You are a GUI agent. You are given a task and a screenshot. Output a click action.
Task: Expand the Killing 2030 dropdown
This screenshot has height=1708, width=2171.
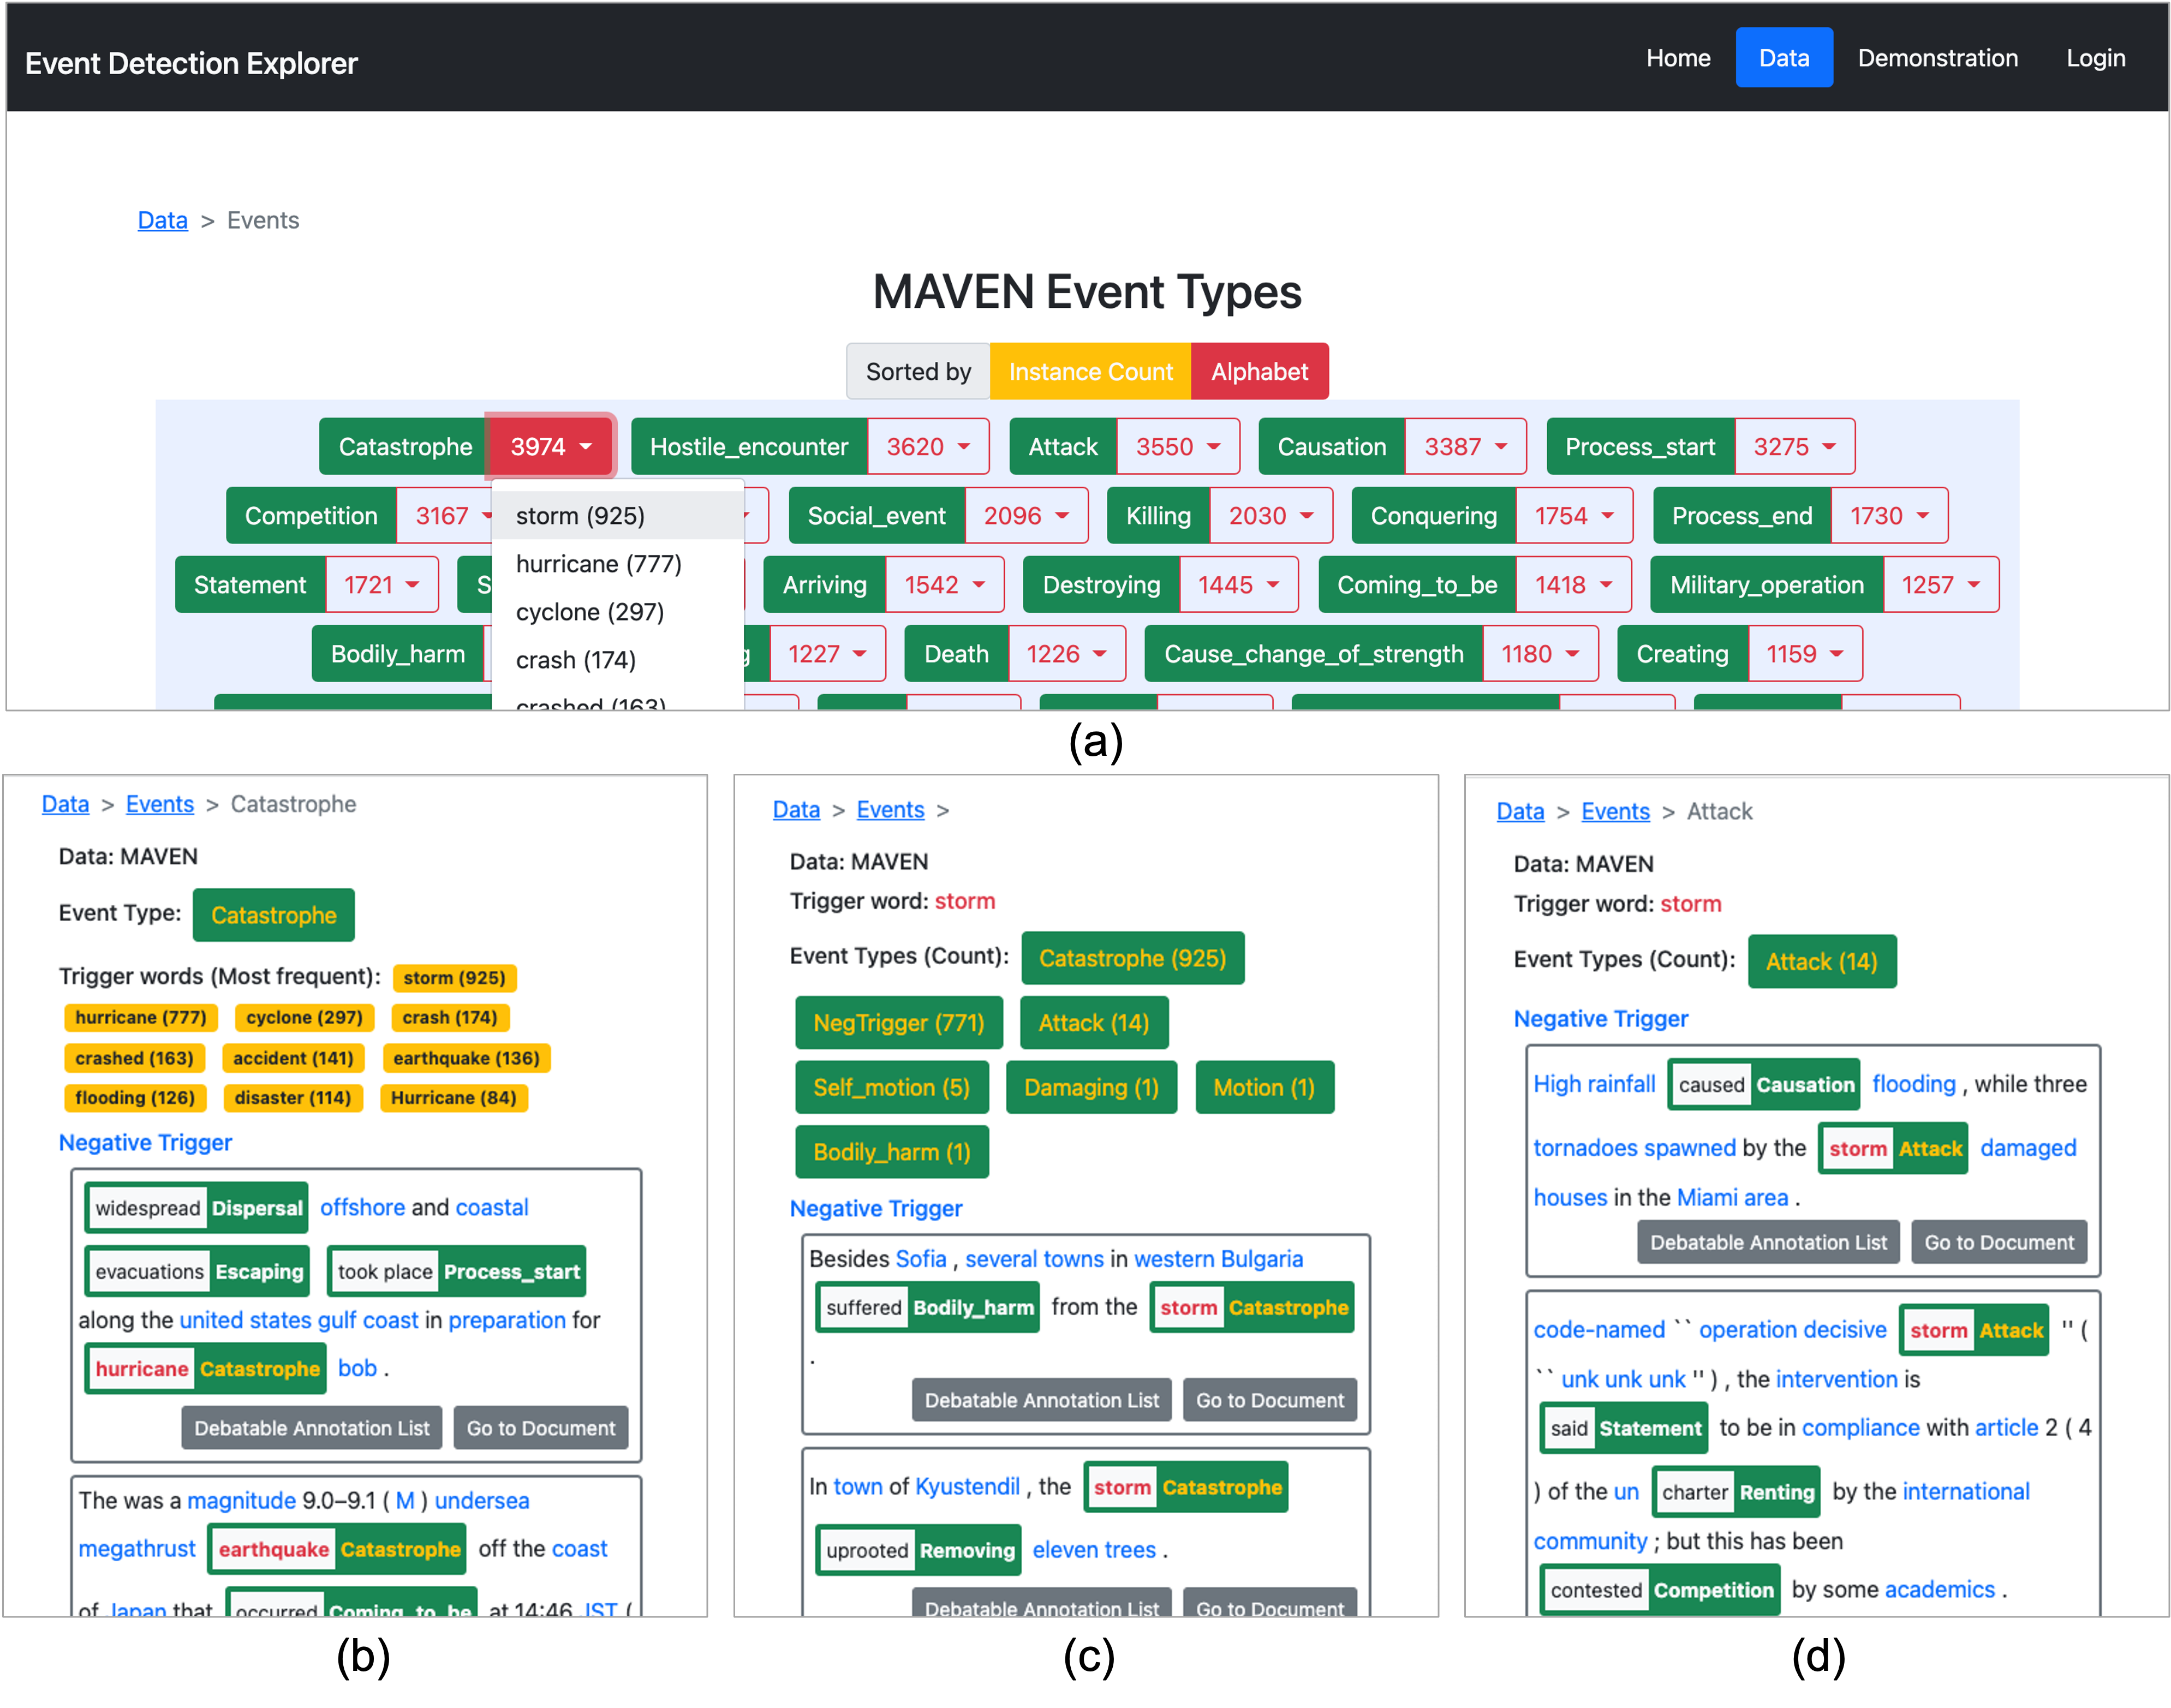click(1270, 515)
